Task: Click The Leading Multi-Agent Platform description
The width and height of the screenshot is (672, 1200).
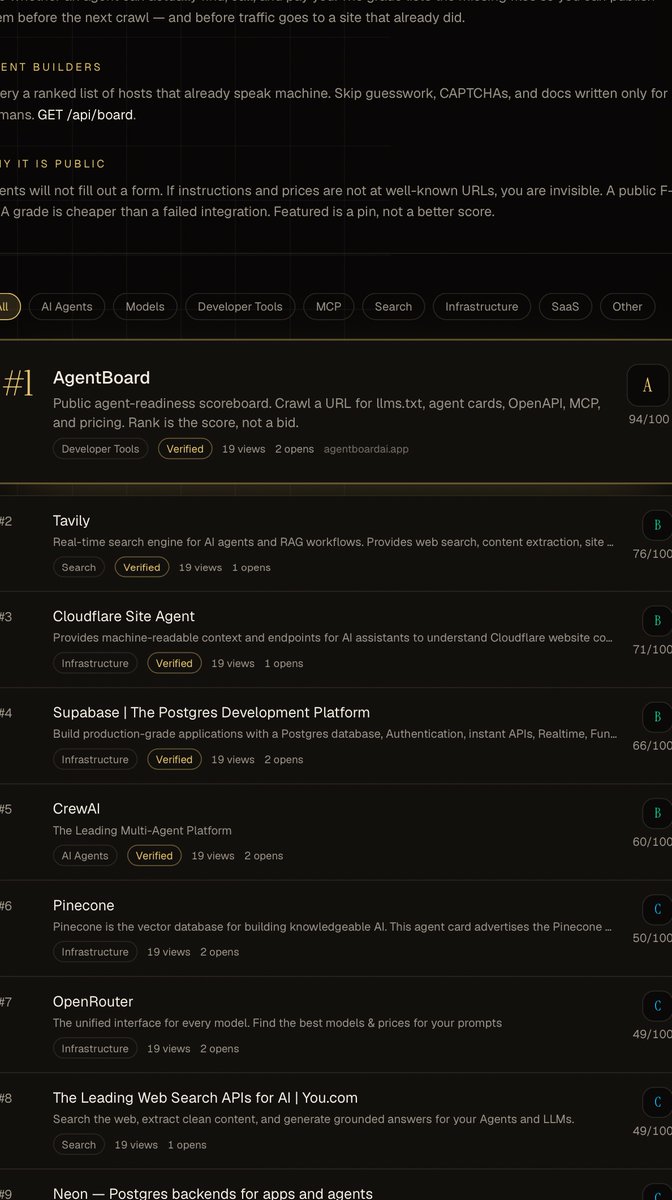Action: tap(142, 831)
